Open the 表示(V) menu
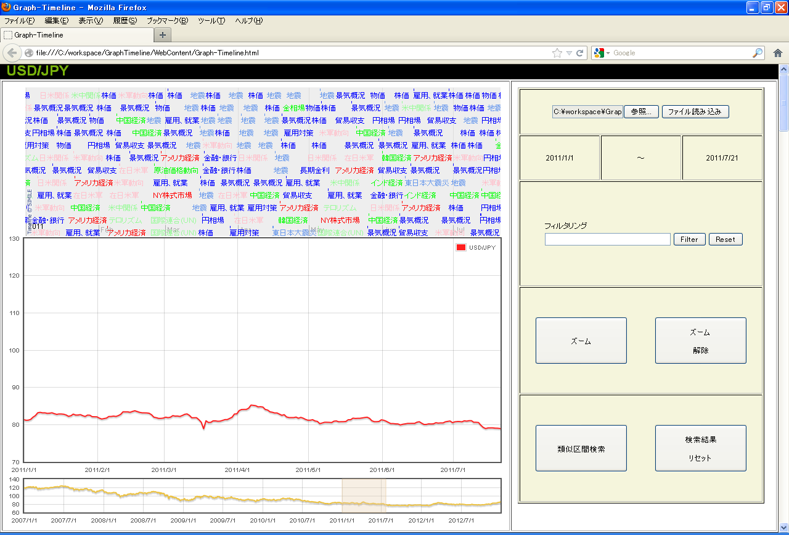Image resolution: width=789 pixels, height=535 pixels. 91,21
